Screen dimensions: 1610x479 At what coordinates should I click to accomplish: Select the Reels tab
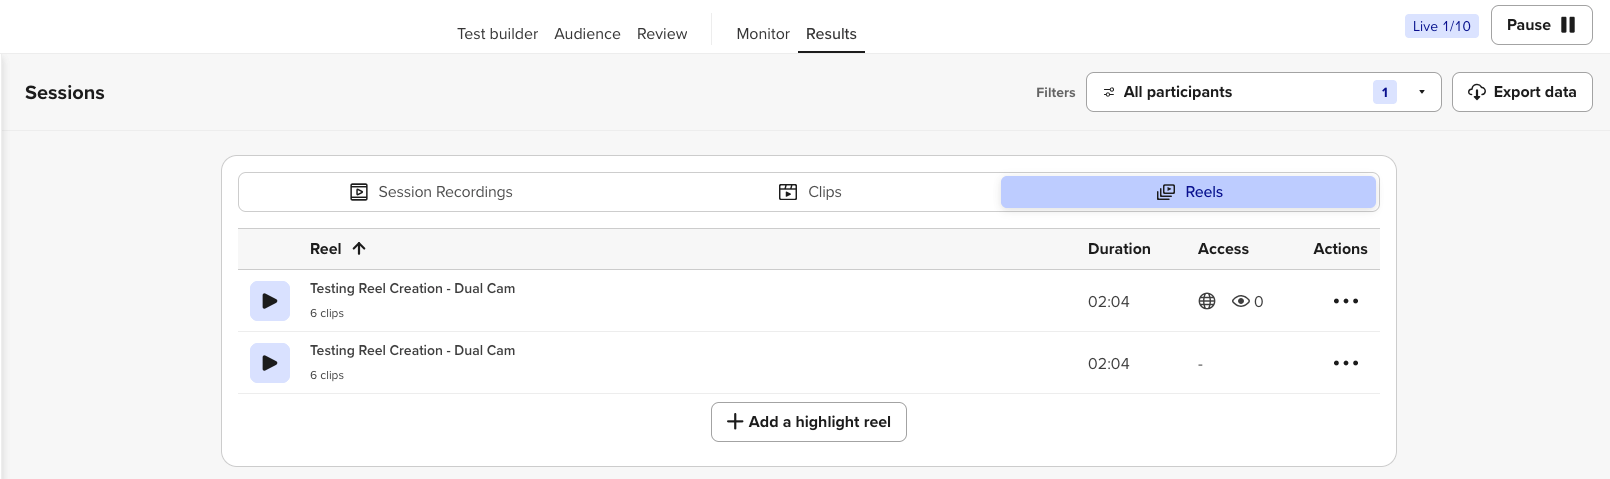tap(1188, 192)
